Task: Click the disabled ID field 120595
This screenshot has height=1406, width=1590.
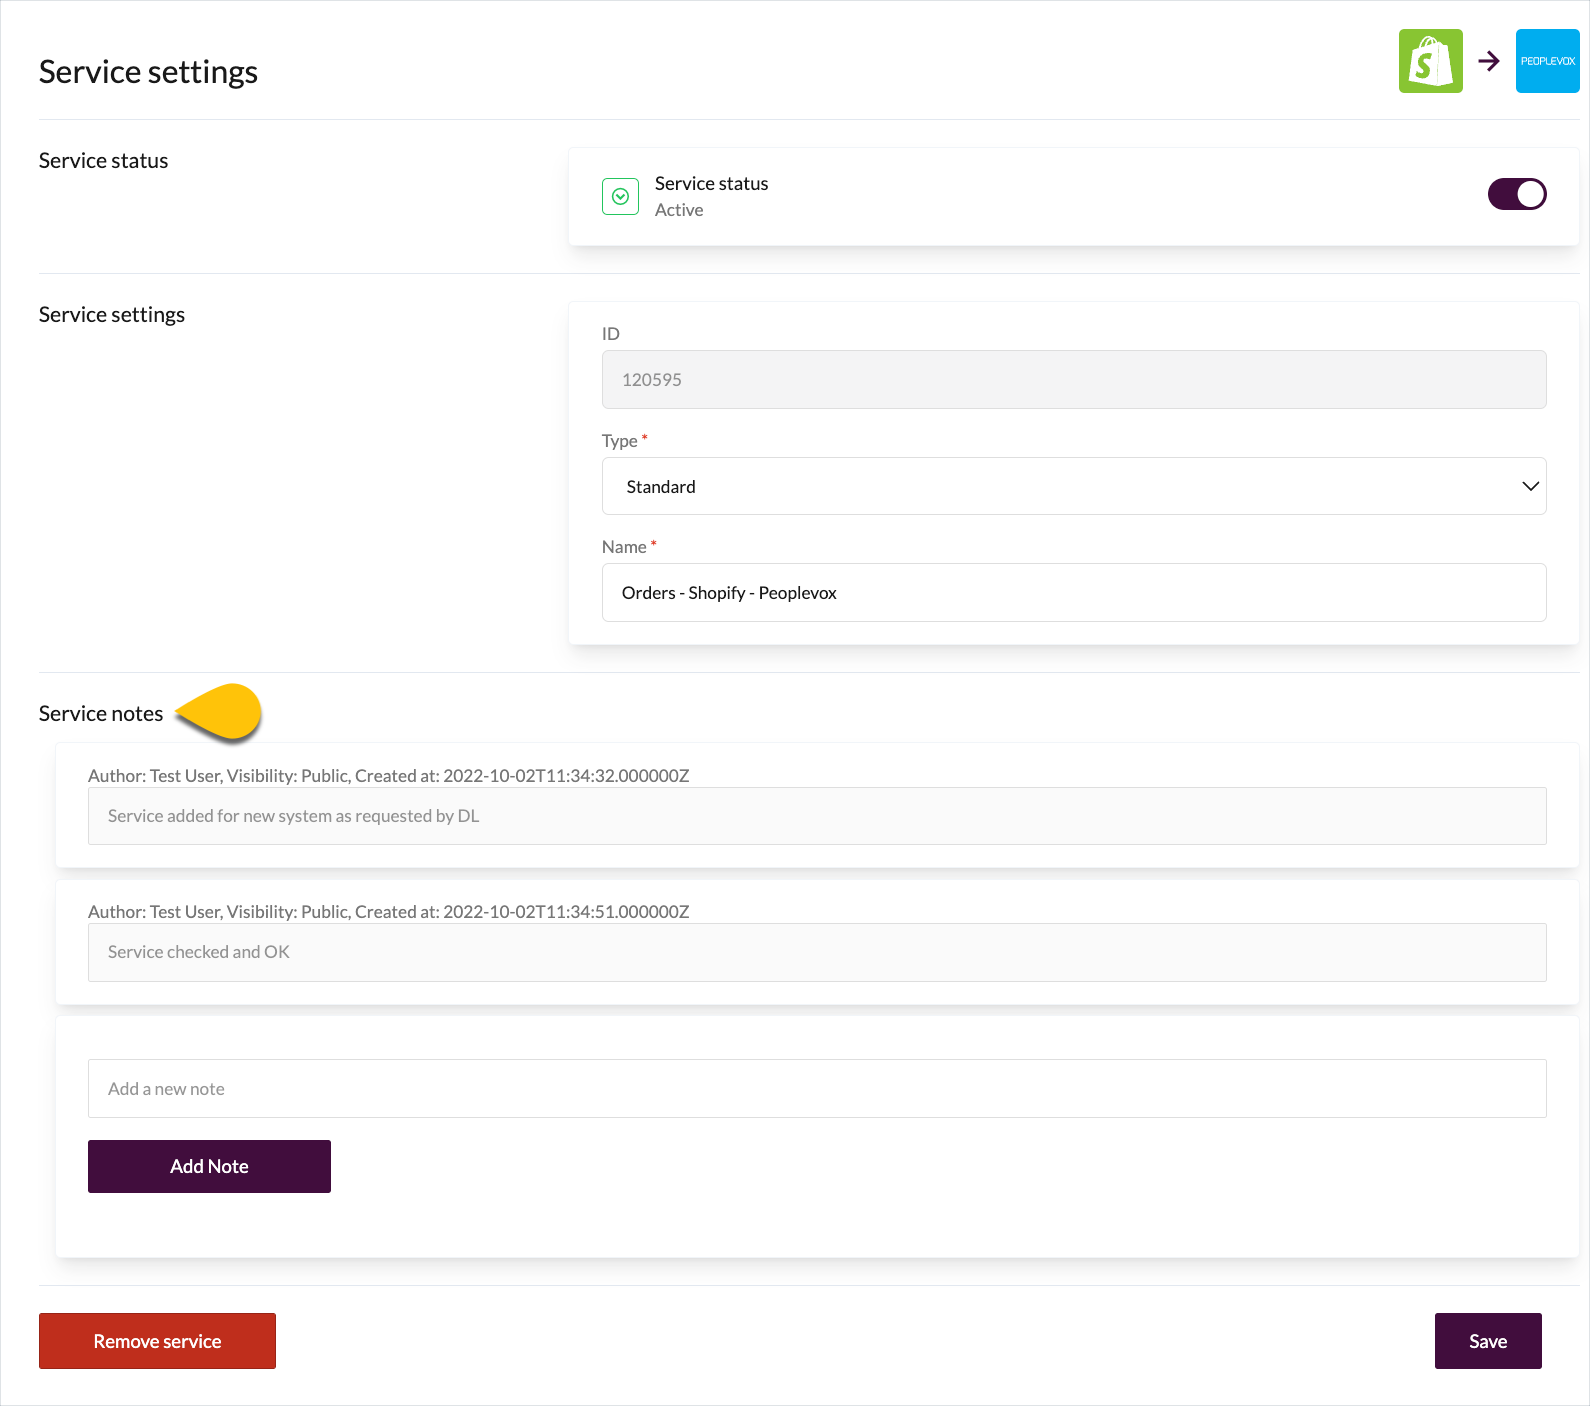Action: tap(1072, 380)
